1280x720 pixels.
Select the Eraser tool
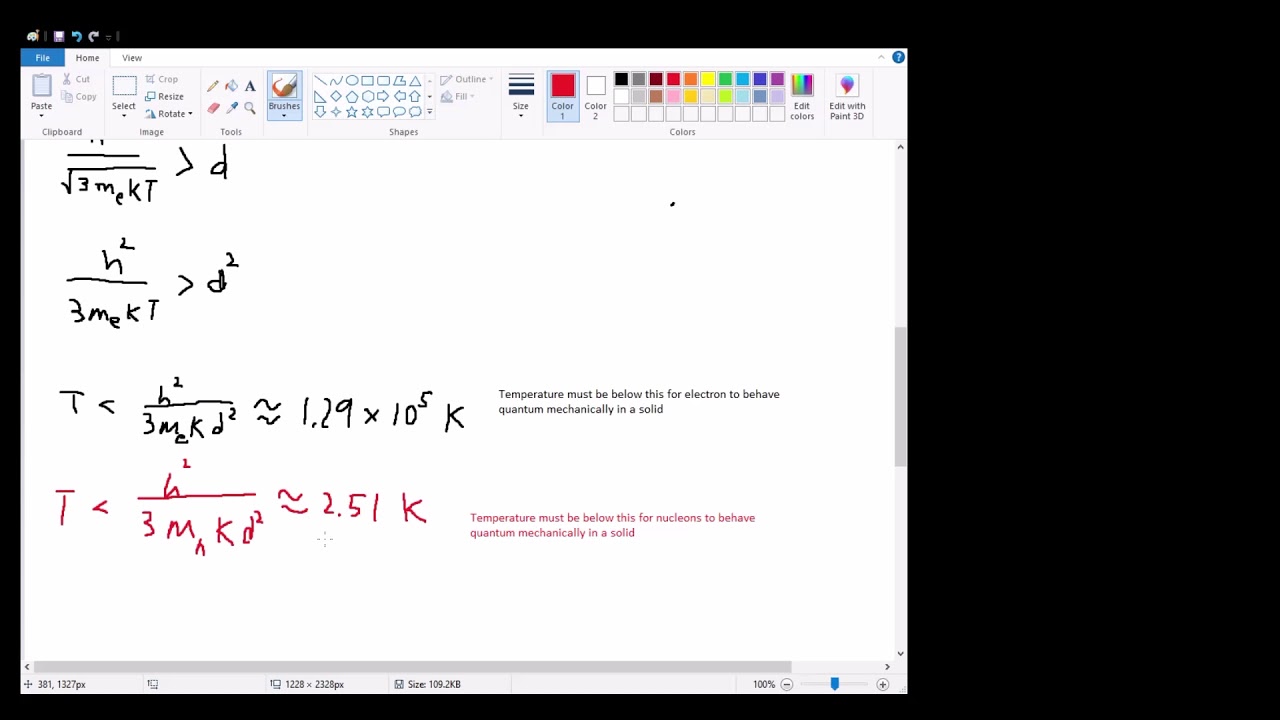pos(213,107)
